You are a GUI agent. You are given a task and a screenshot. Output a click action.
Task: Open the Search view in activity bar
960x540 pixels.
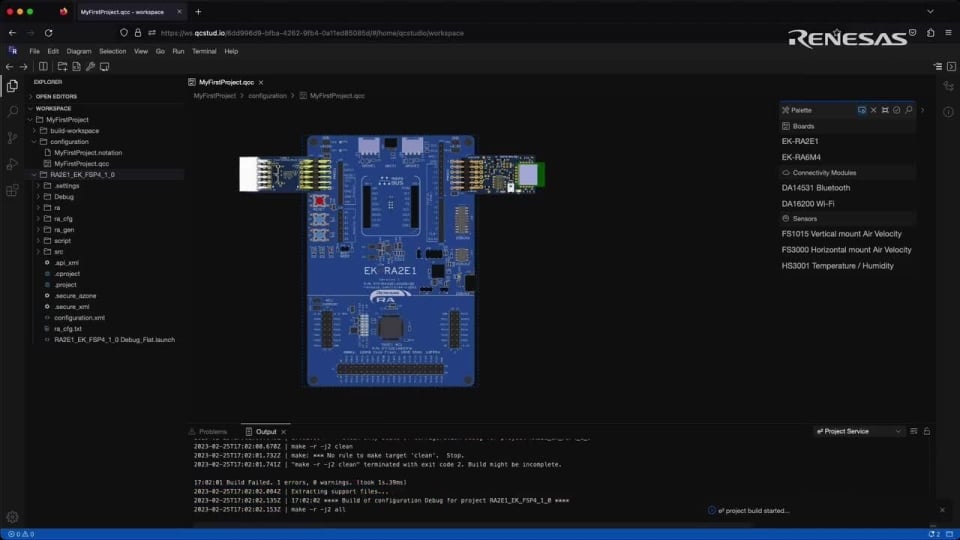click(x=12, y=112)
